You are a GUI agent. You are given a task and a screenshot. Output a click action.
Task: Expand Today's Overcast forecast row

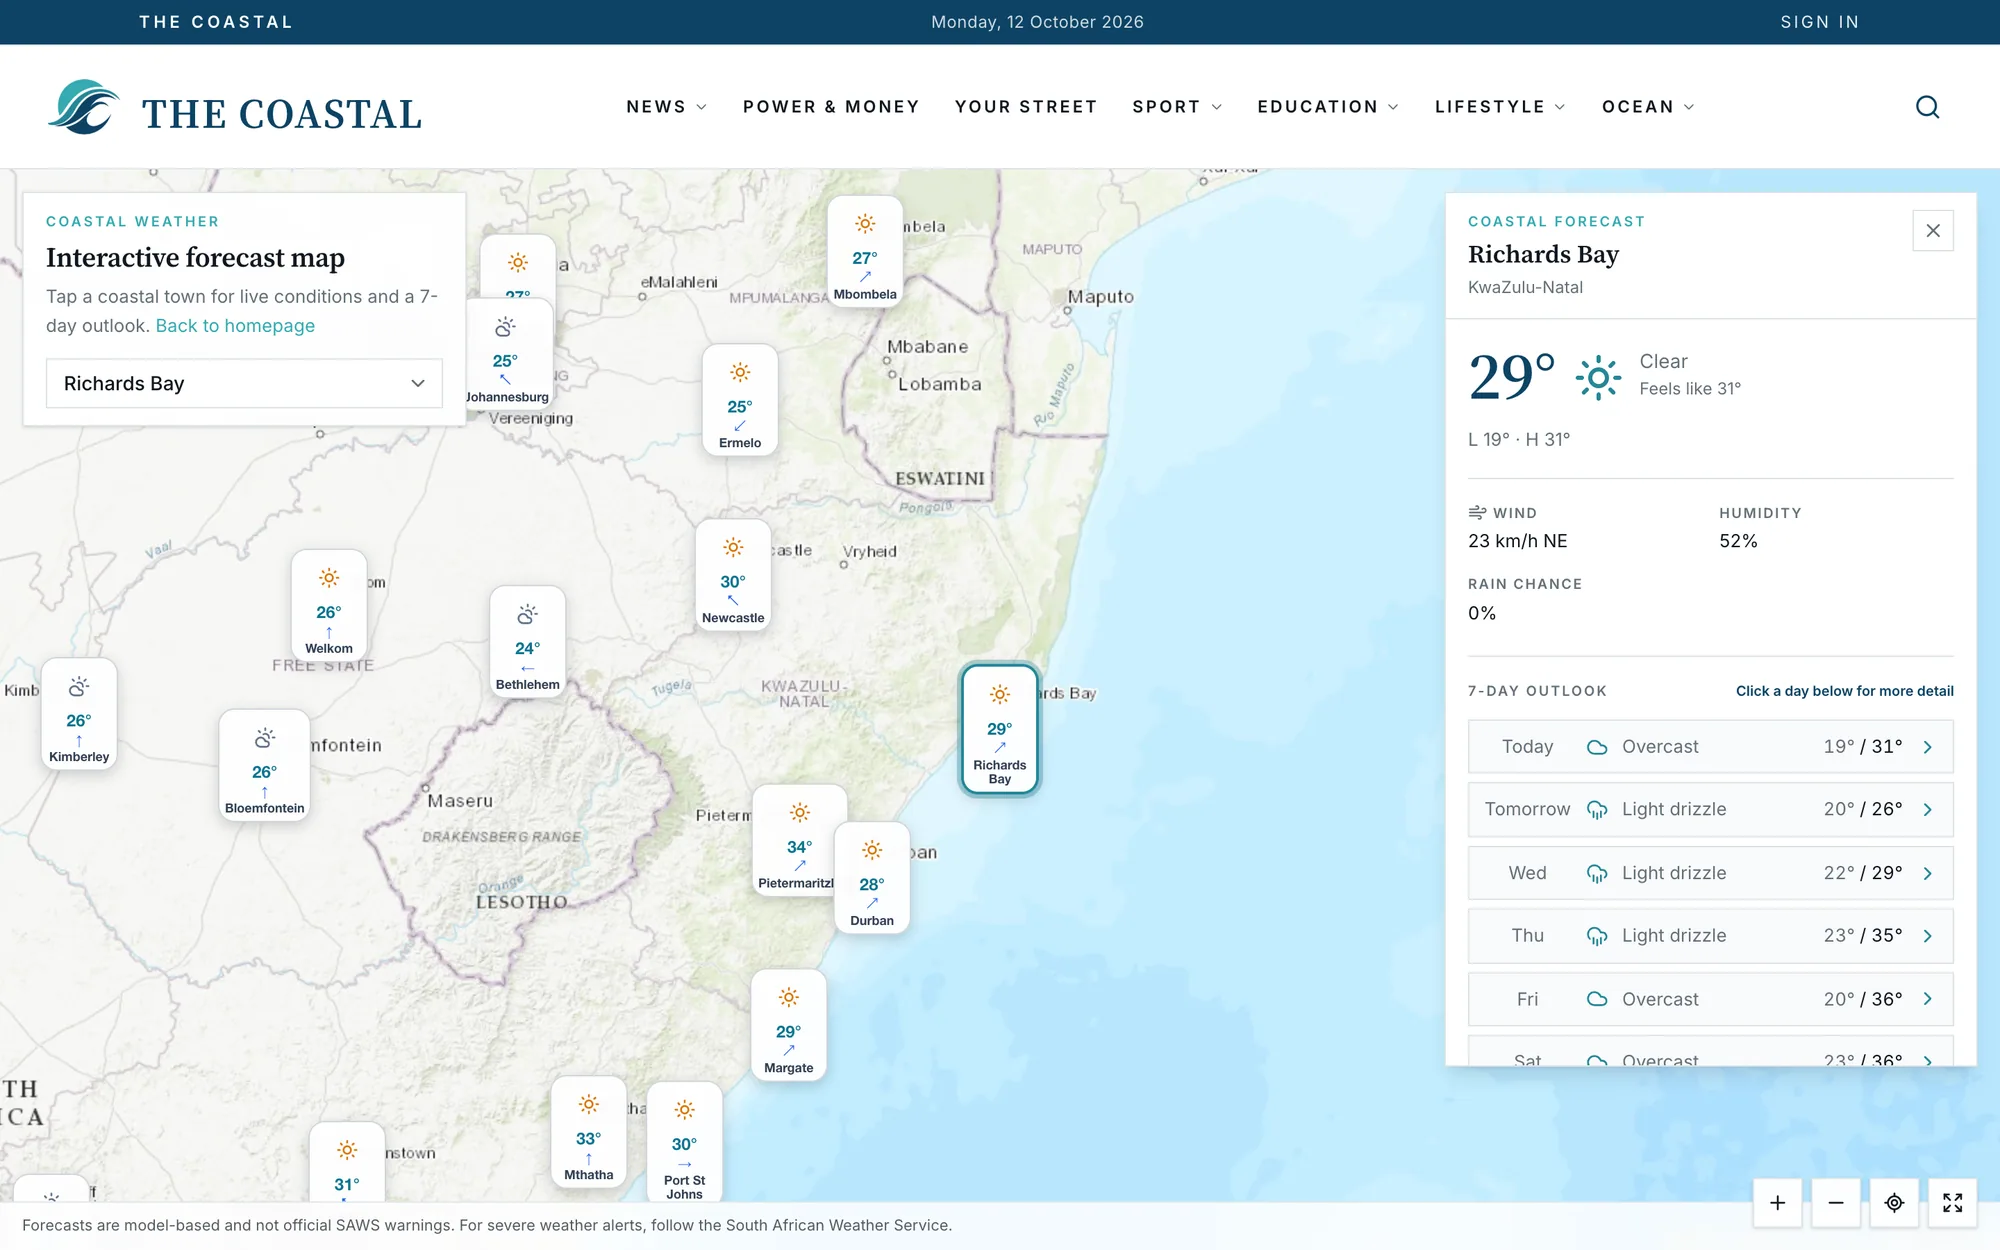click(1710, 747)
